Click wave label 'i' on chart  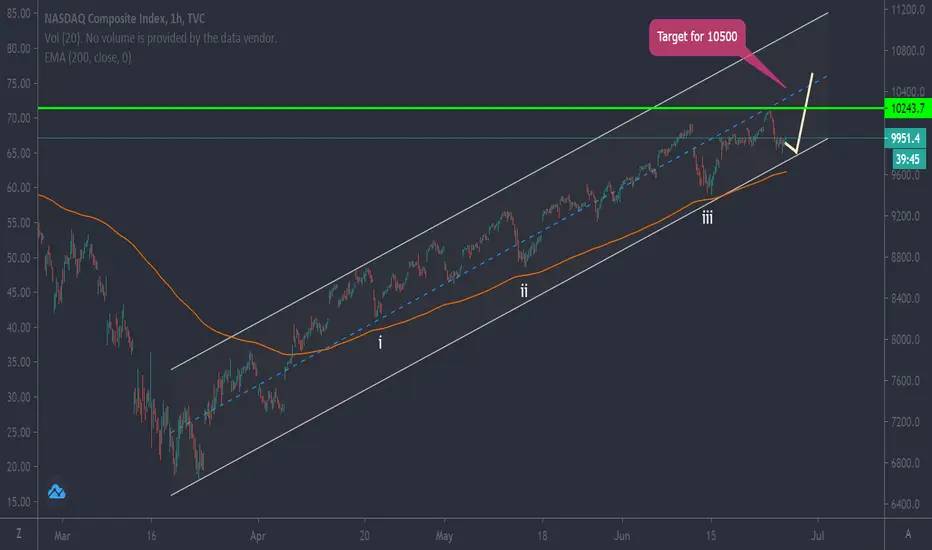click(x=380, y=342)
